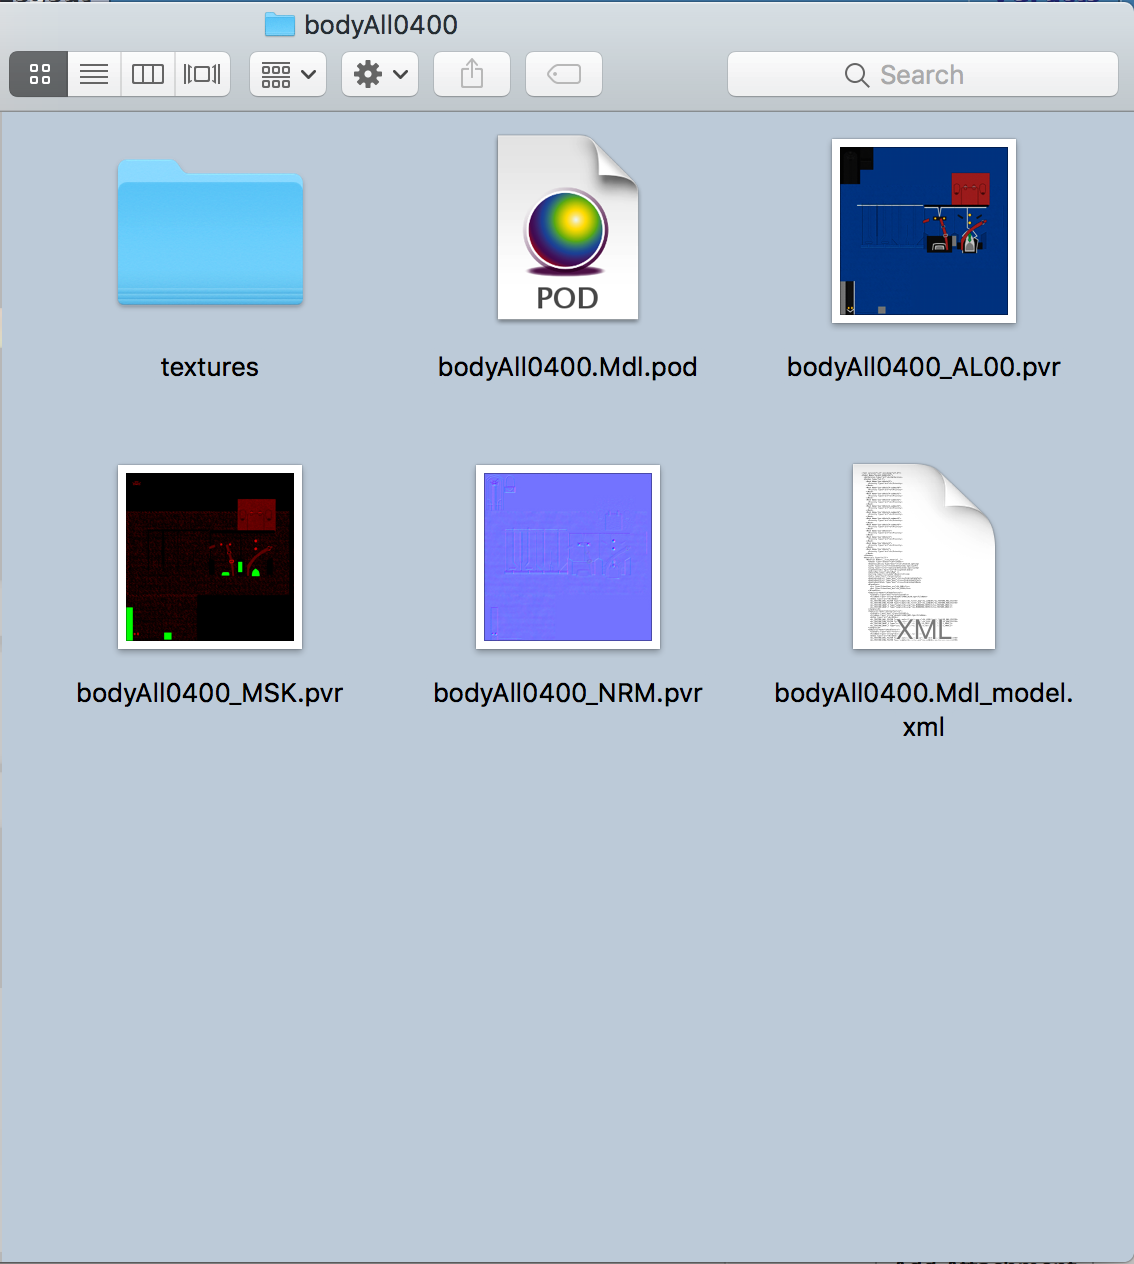Select the bodyAll0400_MSK.pvr thumbnail
Screen dimensions: 1134x1264
[x=210, y=557]
